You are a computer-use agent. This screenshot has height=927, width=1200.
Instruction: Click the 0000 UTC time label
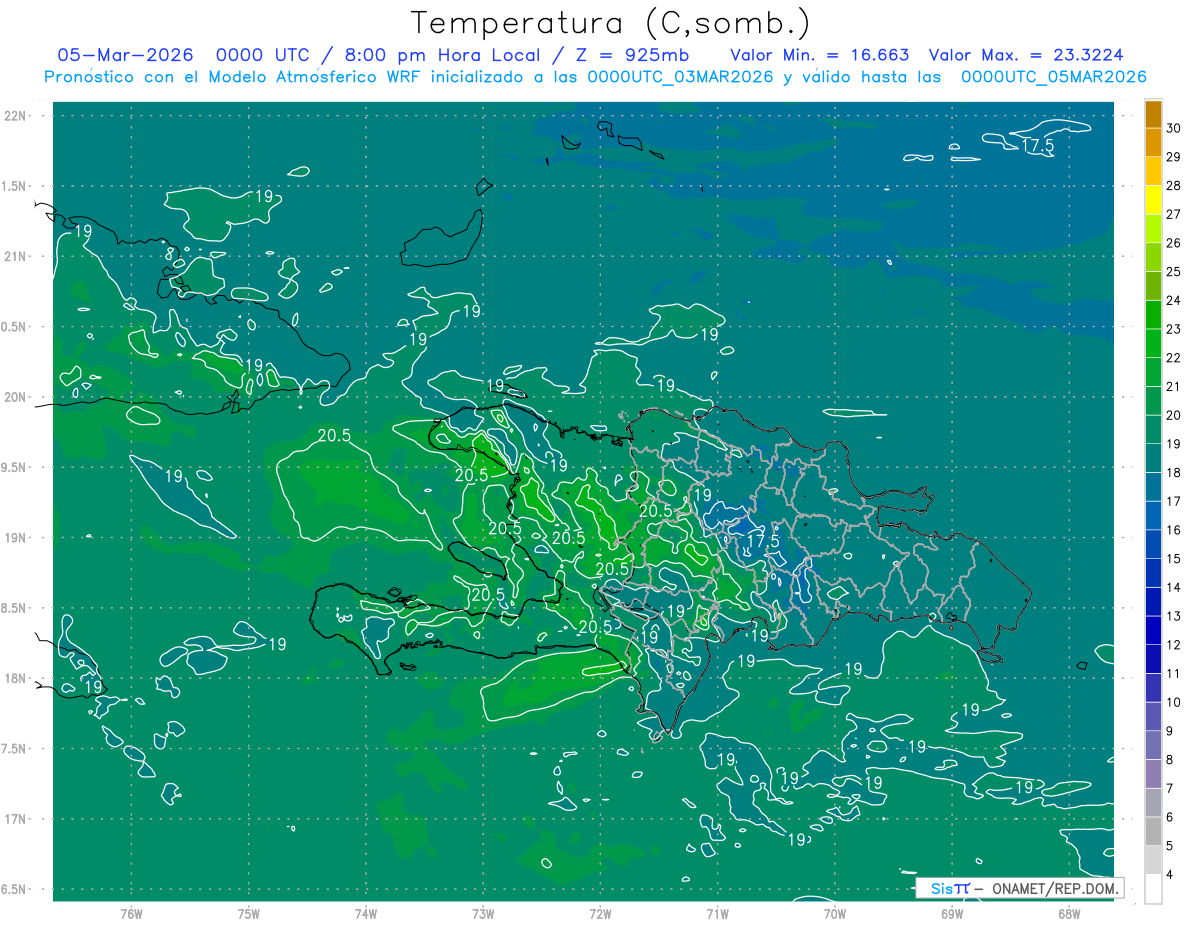(x=262, y=55)
